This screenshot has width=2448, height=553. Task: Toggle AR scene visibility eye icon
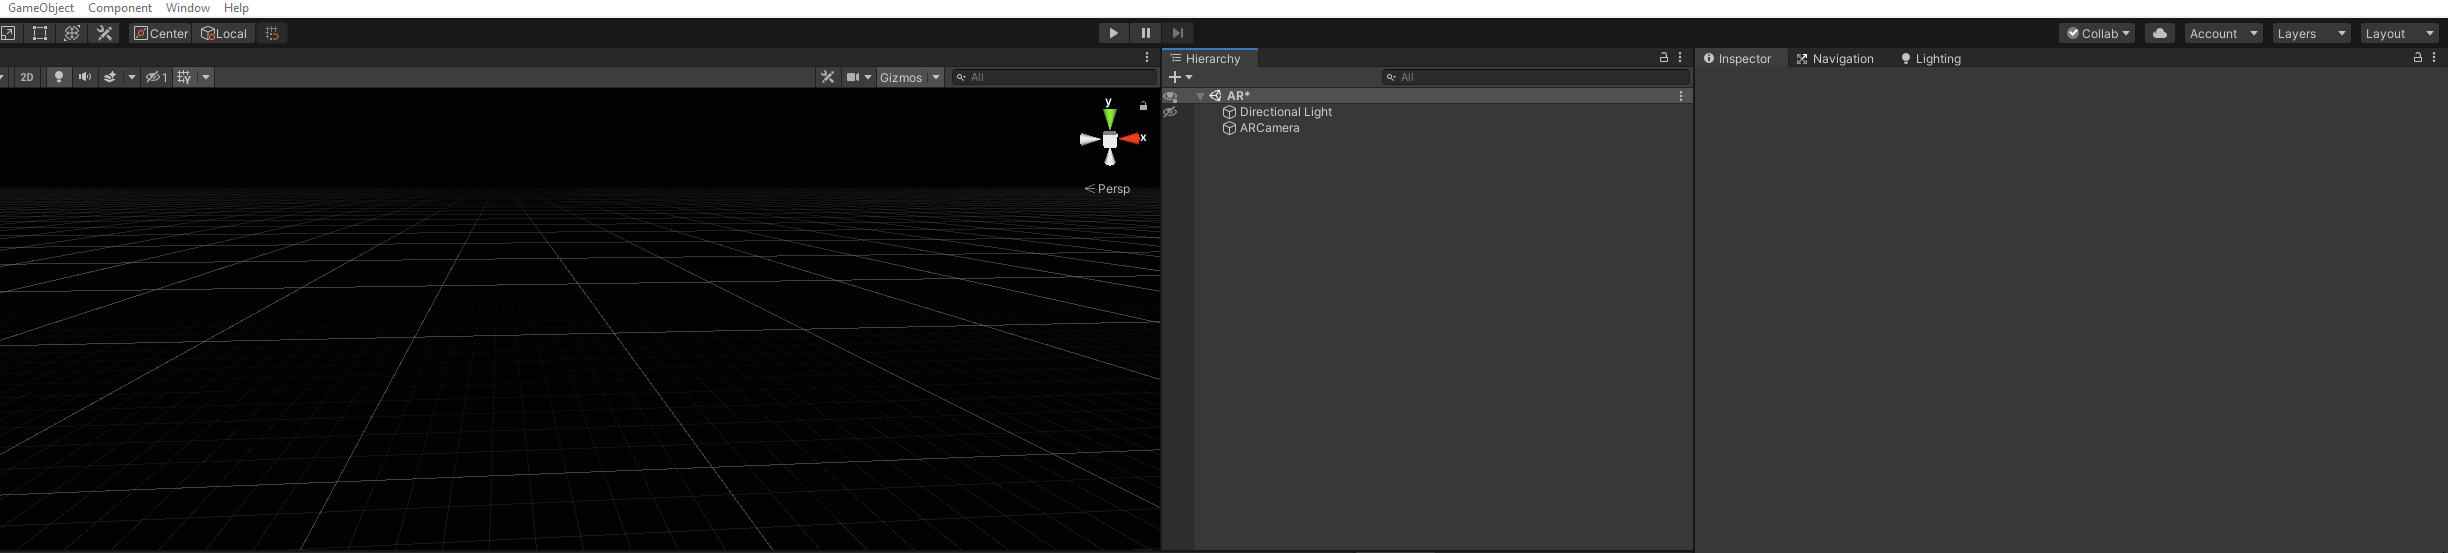(1170, 96)
